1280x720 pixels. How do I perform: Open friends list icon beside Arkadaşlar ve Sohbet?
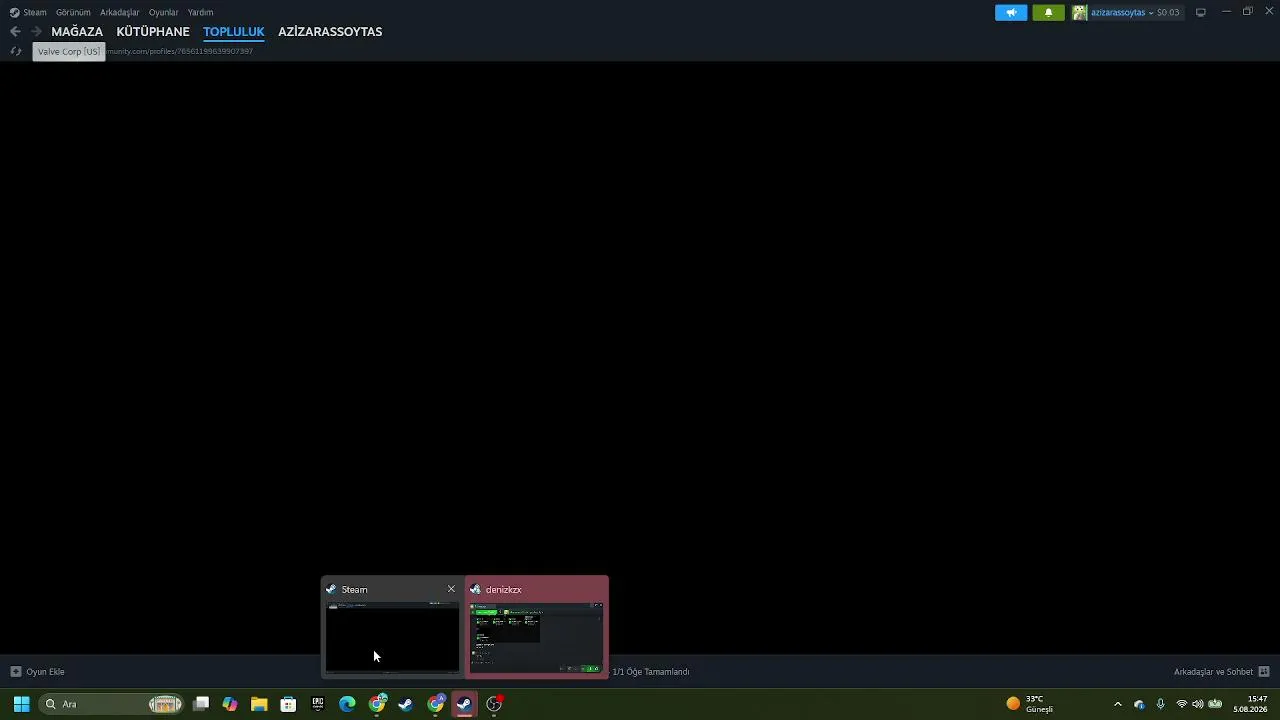pyautogui.click(x=1264, y=672)
